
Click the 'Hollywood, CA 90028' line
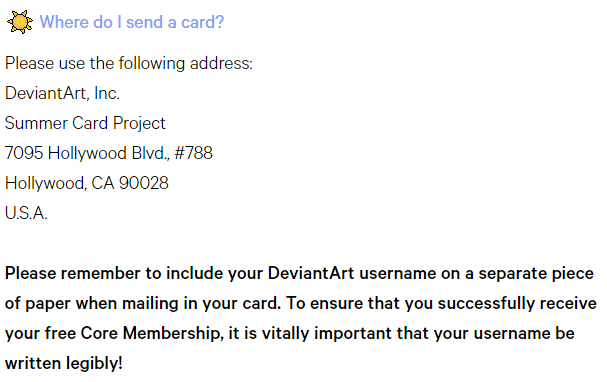(87, 183)
